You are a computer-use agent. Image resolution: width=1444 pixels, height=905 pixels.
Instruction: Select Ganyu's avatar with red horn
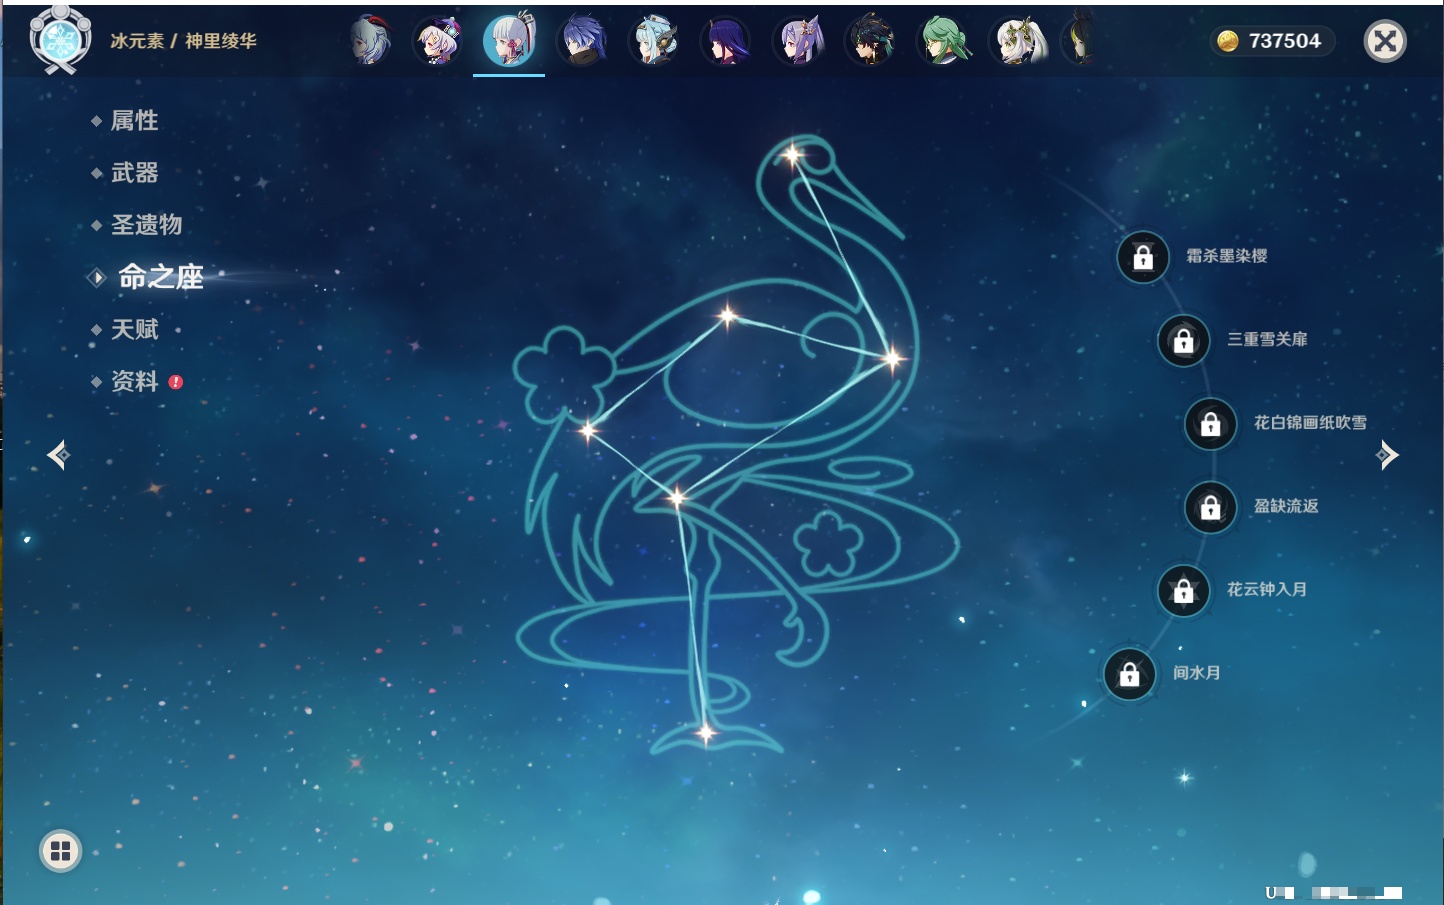(x=369, y=41)
